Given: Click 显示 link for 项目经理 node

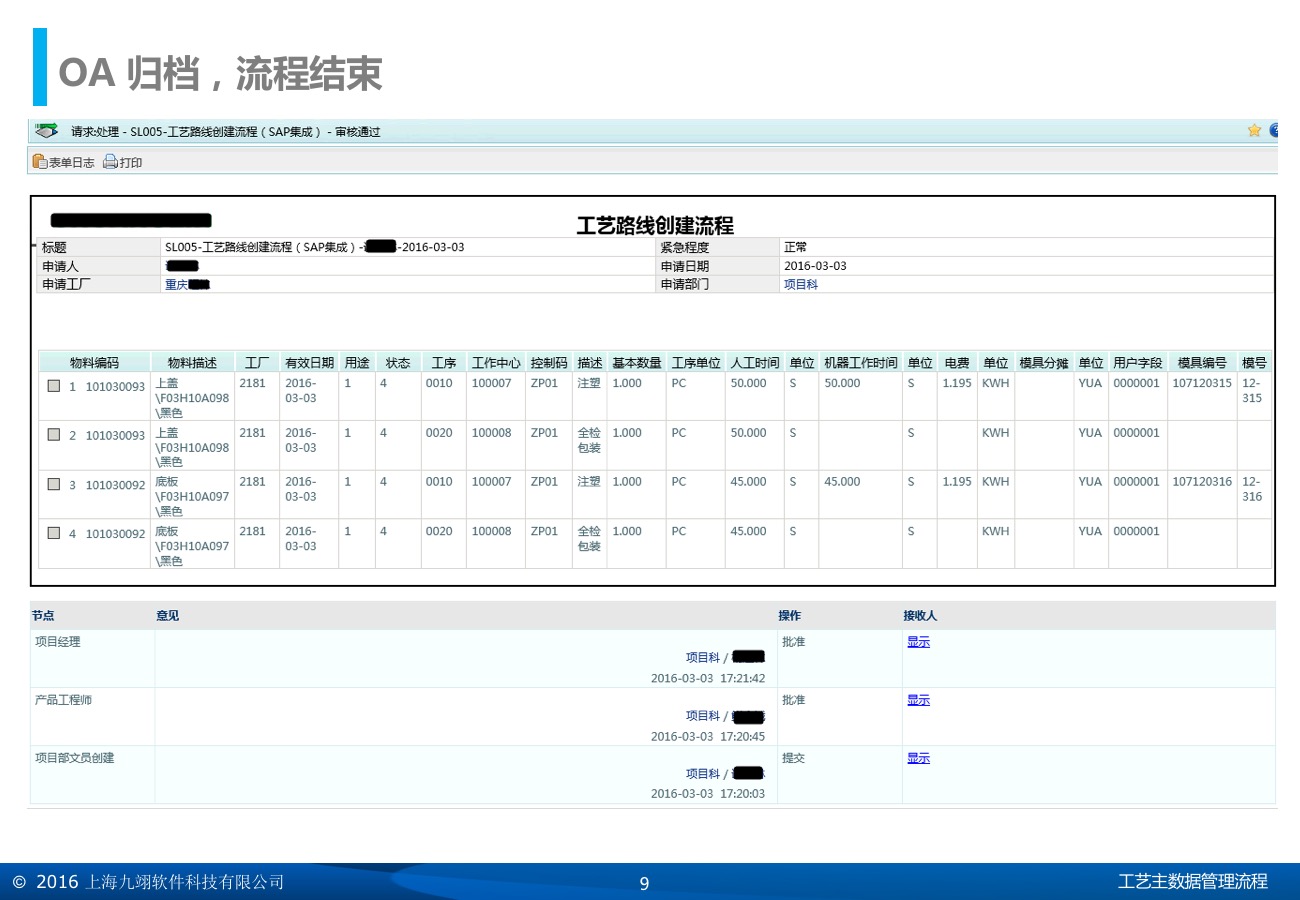Looking at the screenshot, I should pyautogui.click(x=918, y=642).
